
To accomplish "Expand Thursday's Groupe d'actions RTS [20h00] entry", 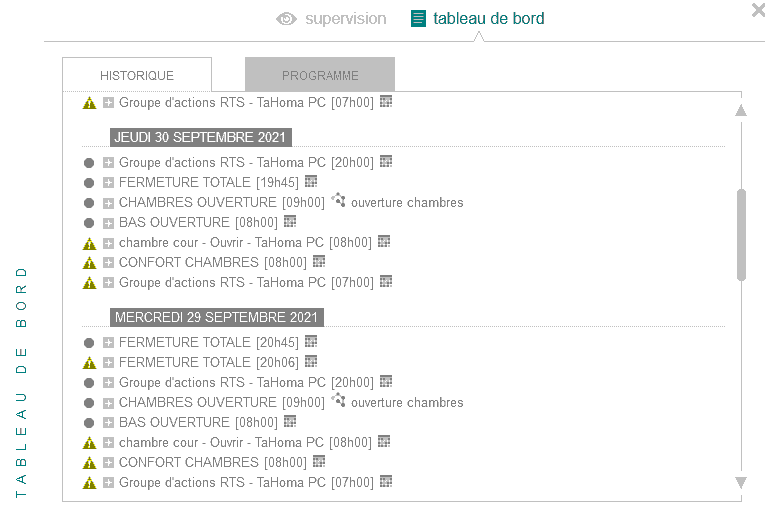I will [108, 163].
